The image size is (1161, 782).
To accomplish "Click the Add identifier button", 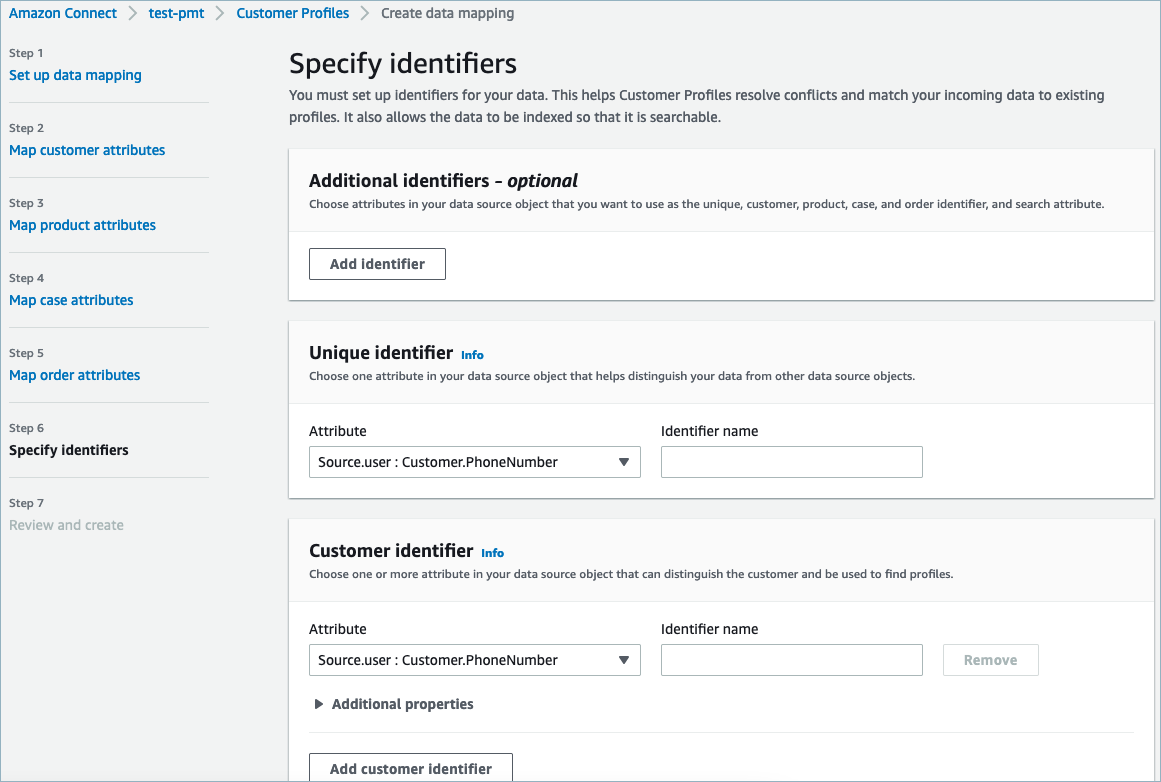I will pyautogui.click(x=377, y=264).
